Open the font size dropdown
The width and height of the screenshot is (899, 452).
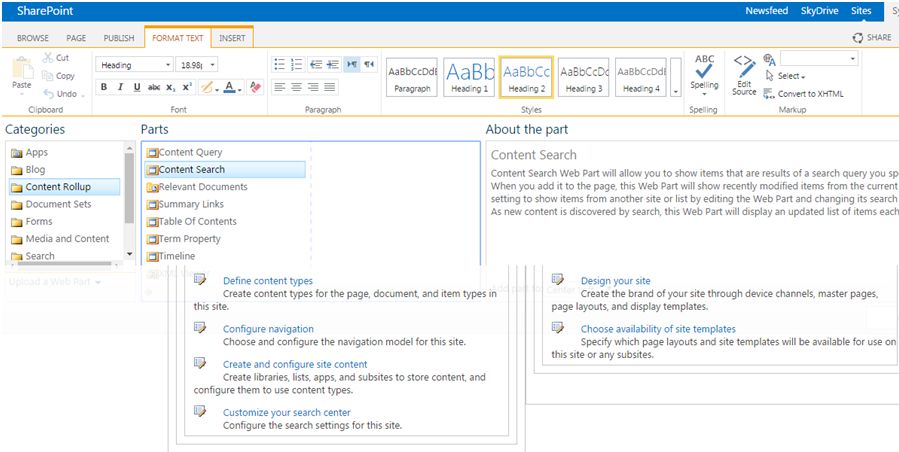coord(211,65)
